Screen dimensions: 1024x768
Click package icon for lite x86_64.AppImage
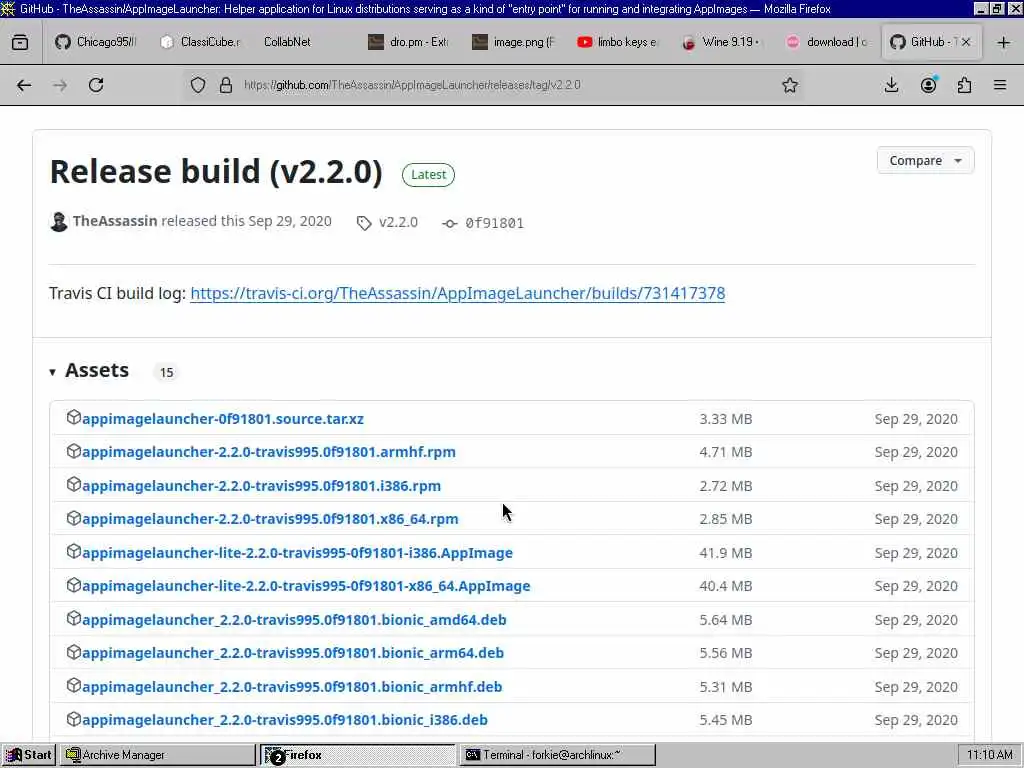tap(74, 584)
